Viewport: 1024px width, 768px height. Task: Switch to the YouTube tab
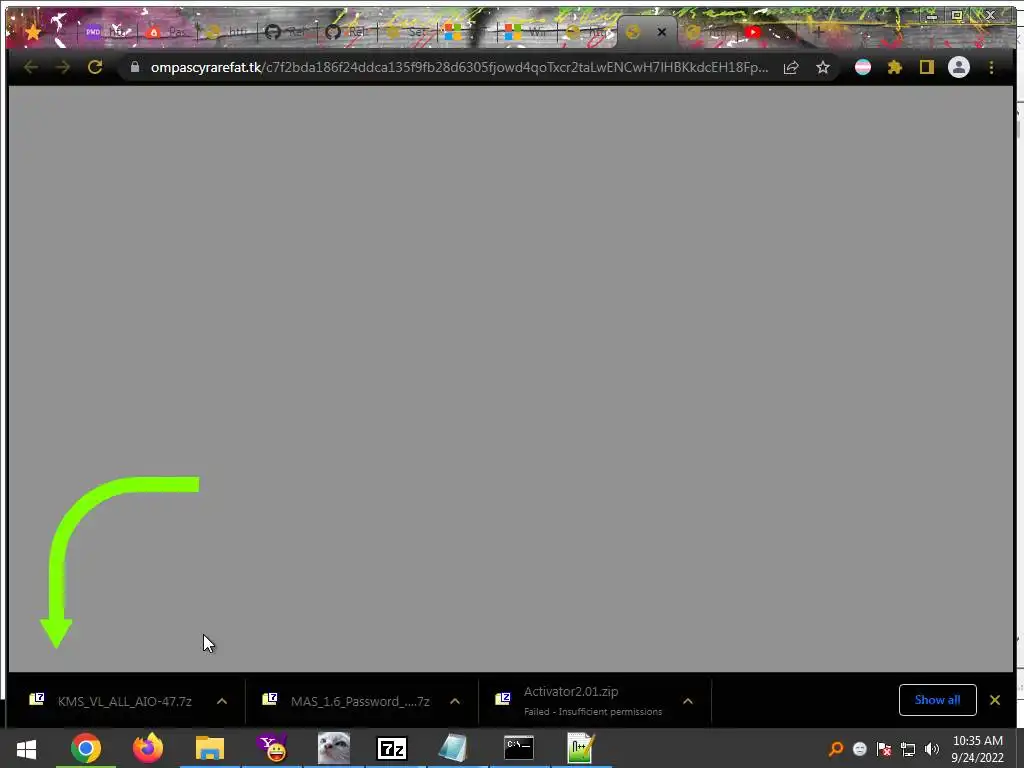[x=768, y=31]
